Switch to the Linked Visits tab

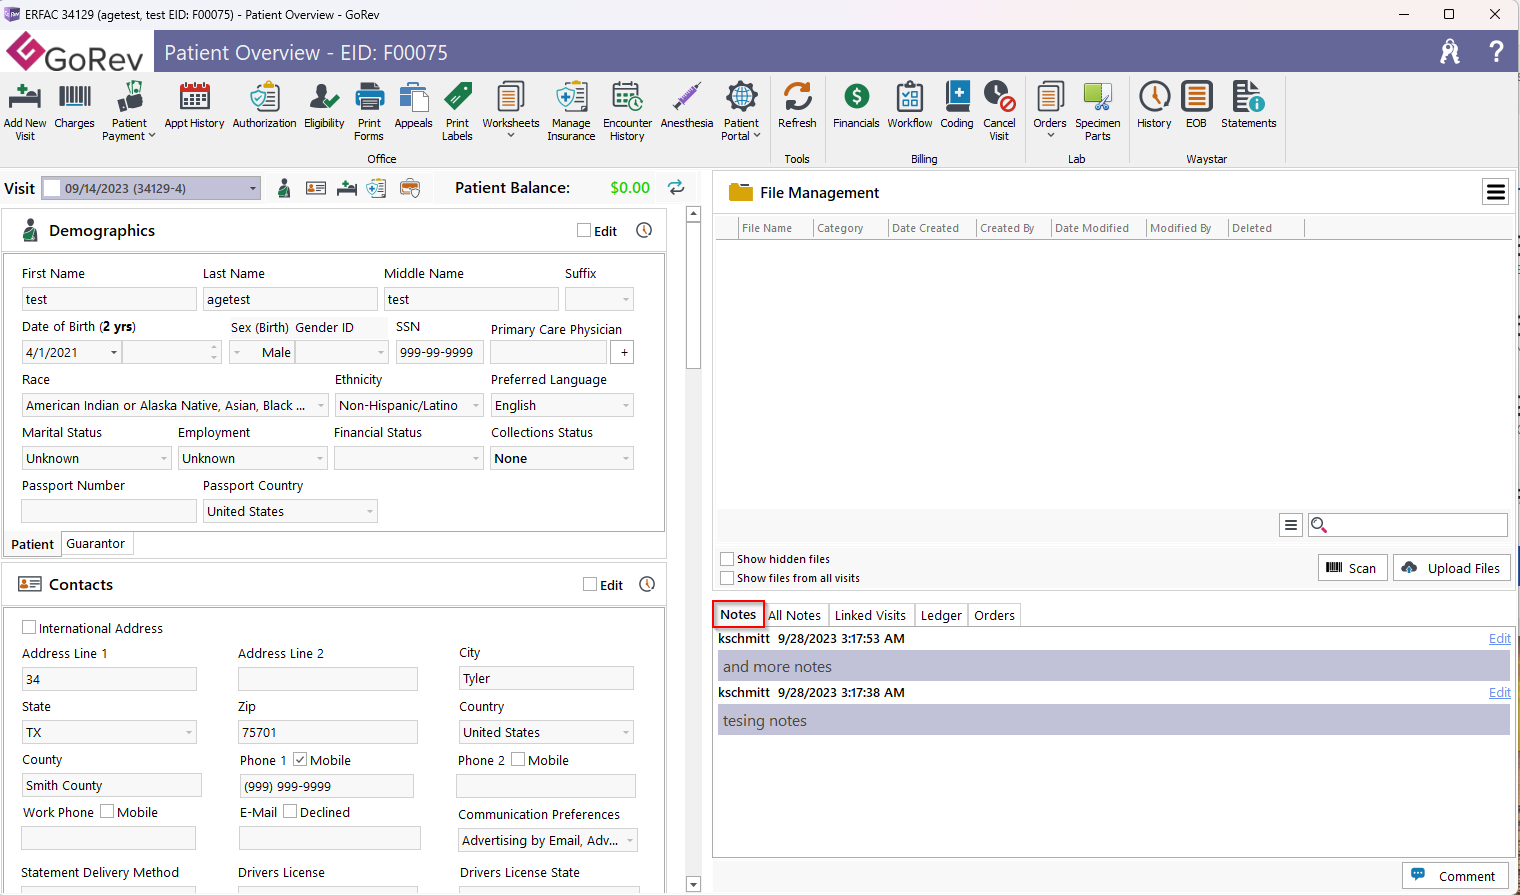tap(870, 615)
